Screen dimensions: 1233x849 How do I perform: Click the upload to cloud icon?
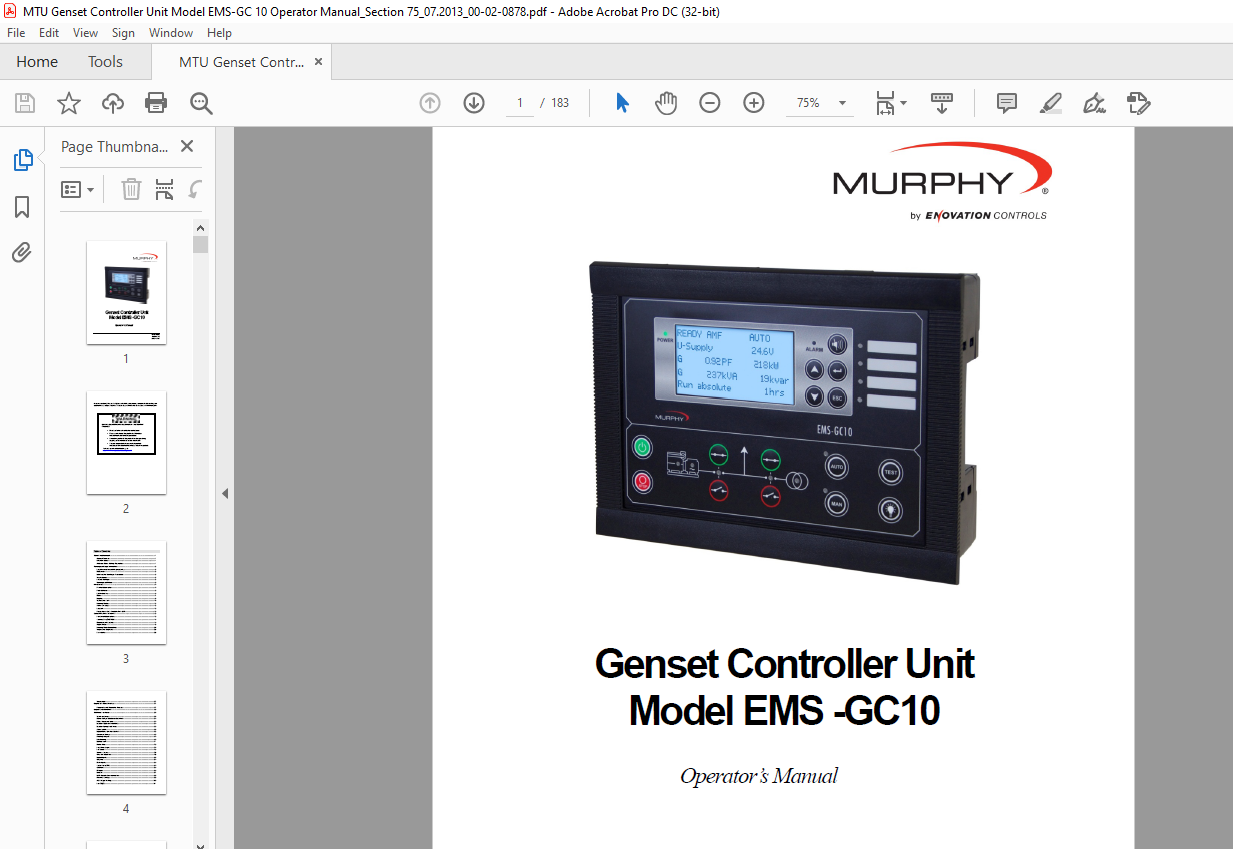point(113,103)
